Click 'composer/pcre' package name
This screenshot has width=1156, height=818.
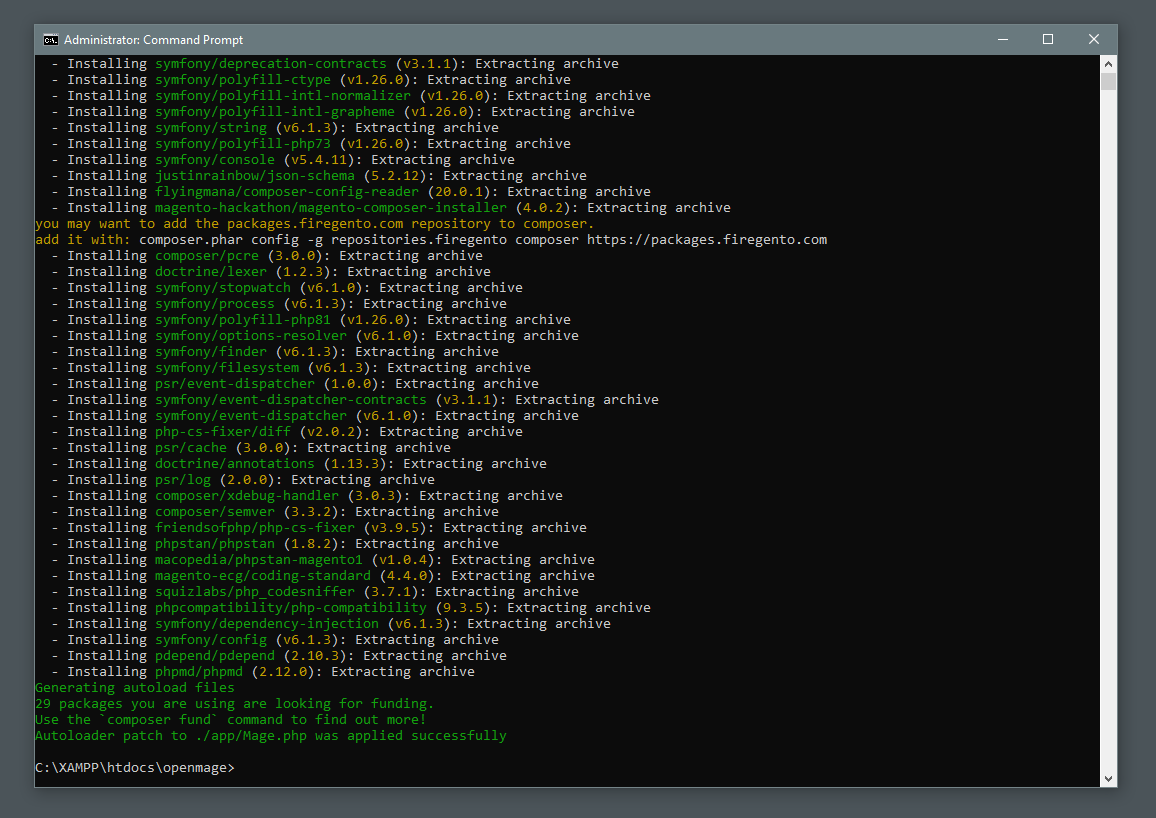(206, 256)
